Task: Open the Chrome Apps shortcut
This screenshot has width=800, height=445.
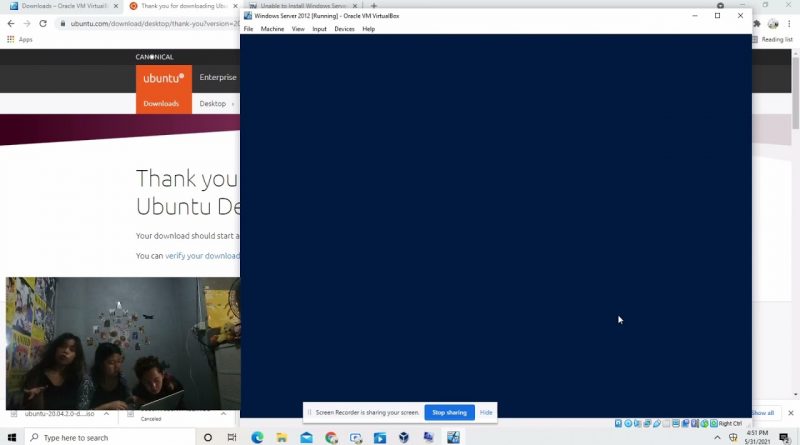Action: pos(19,39)
